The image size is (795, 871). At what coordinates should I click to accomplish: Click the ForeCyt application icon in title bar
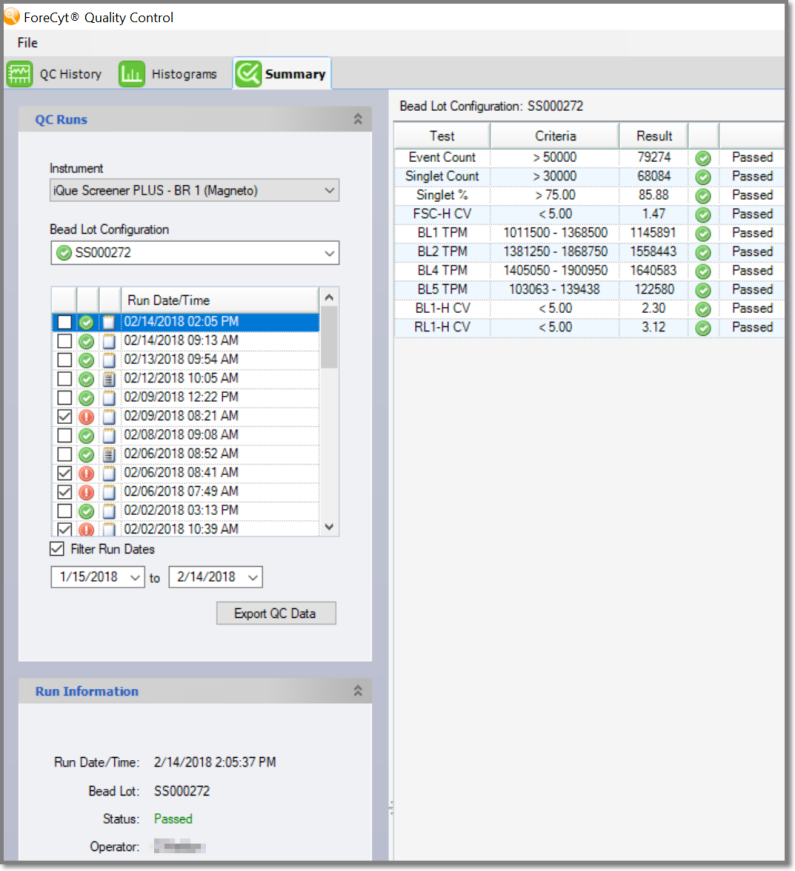click(11, 17)
